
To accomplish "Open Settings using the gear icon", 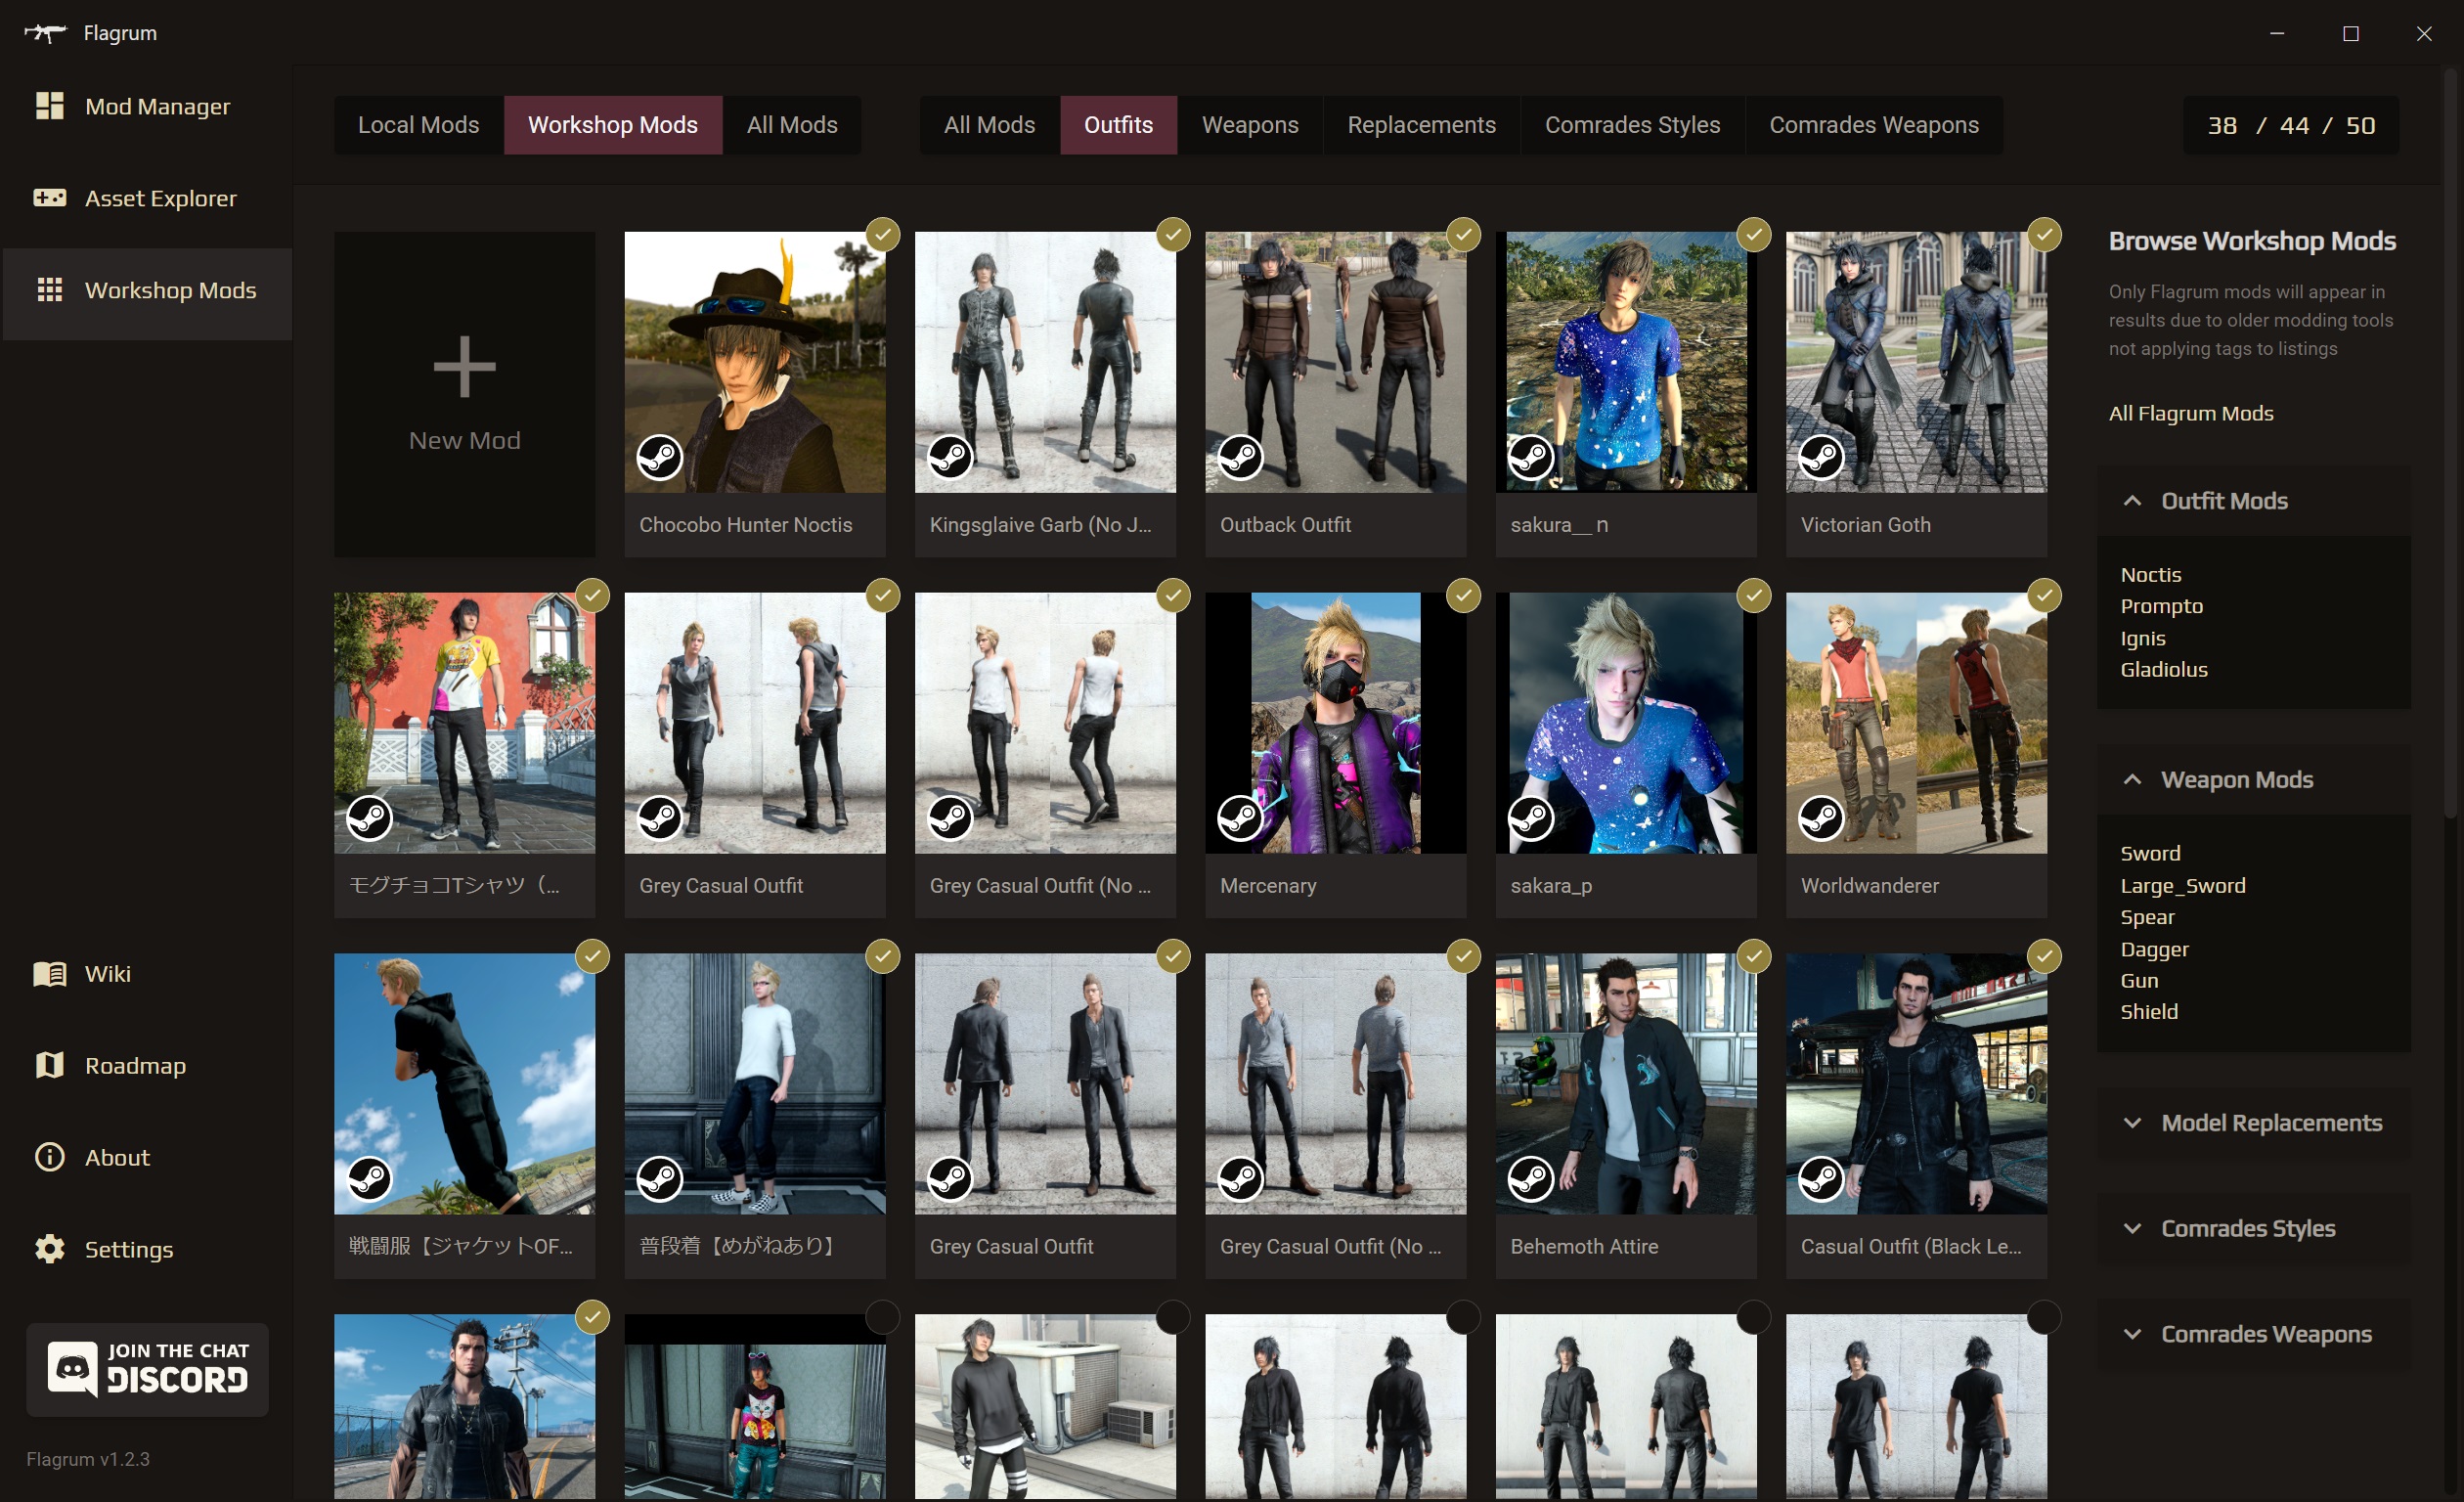I will 49,1249.
